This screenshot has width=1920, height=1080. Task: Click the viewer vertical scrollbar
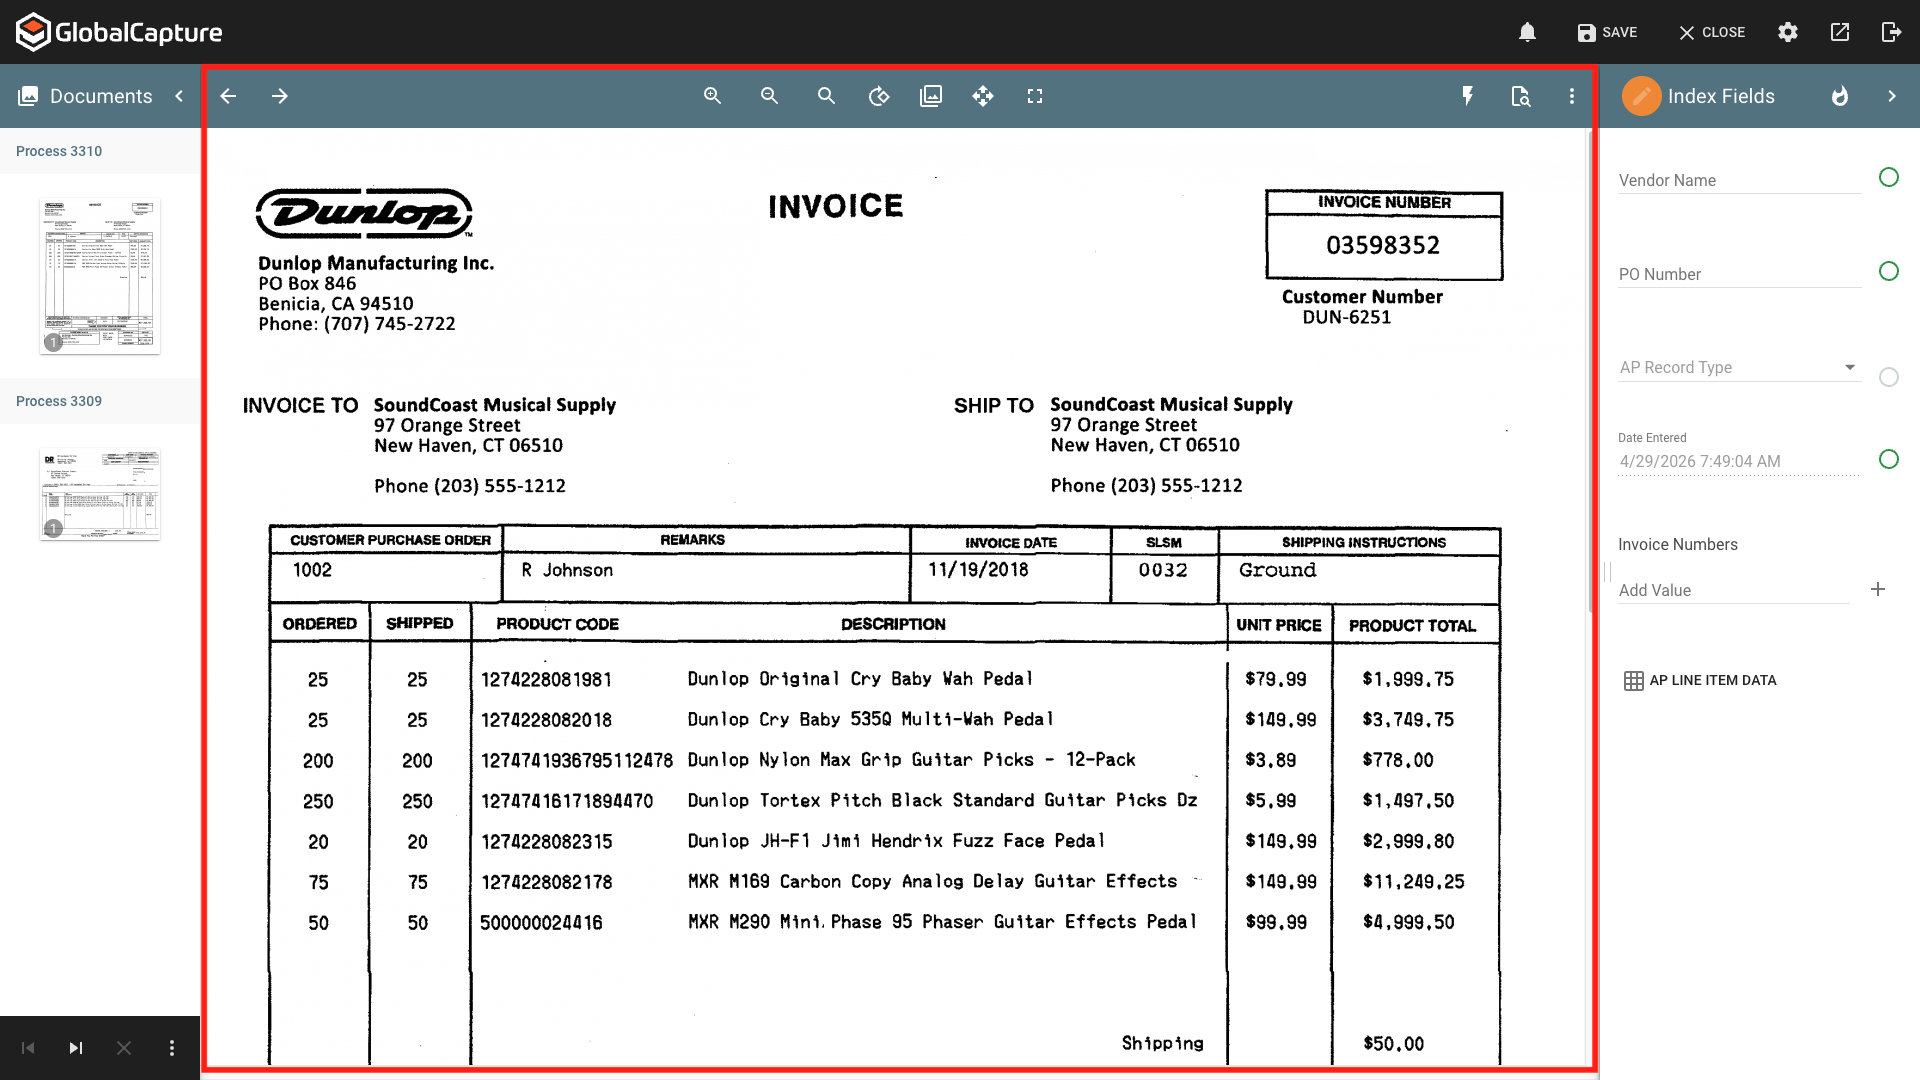[x=1589, y=370]
